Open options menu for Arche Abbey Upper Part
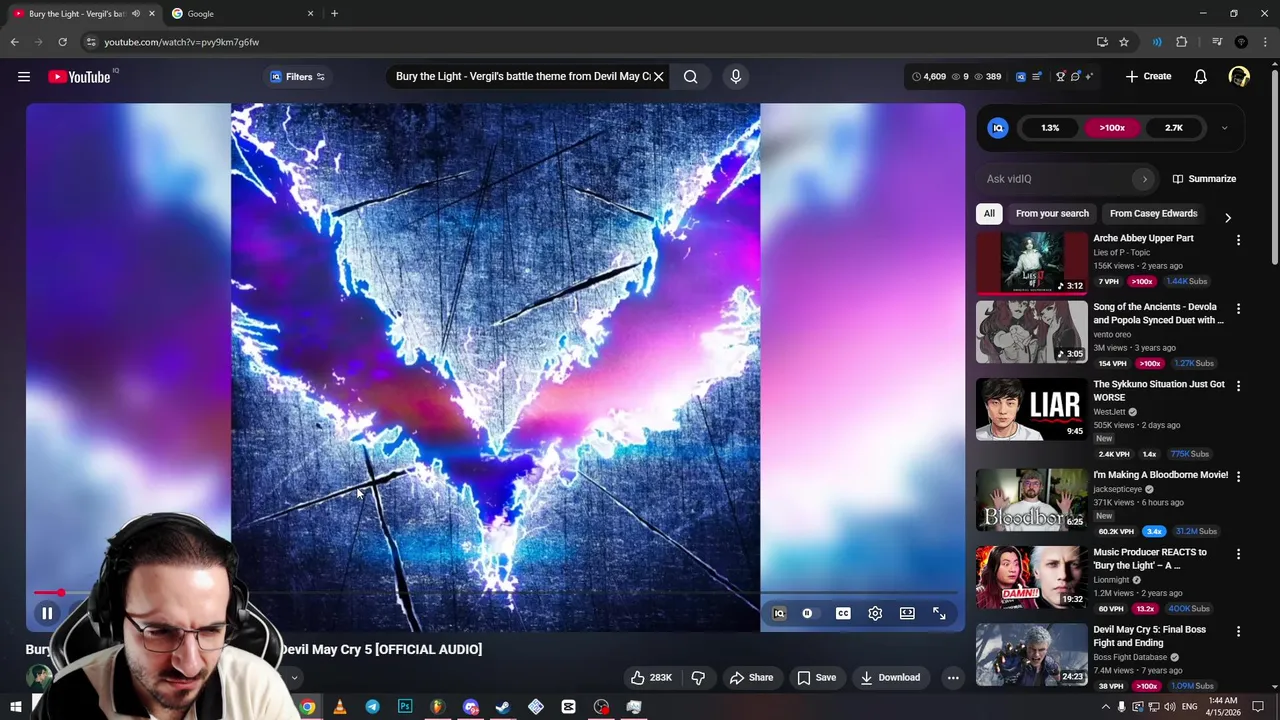Image resolution: width=1280 pixels, height=720 pixels. (x=1238, y=240)
